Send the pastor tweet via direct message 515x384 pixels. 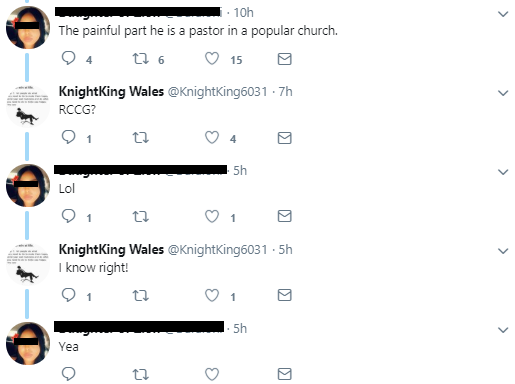[285, 59]
